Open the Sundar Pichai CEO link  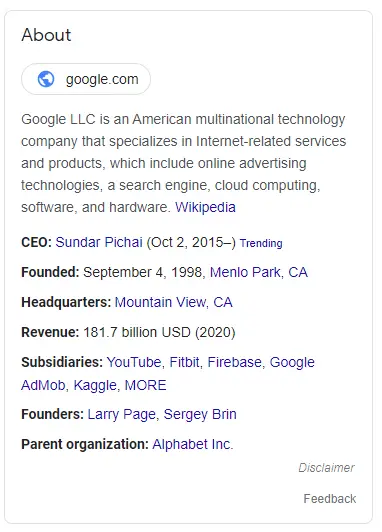[99, 242]
